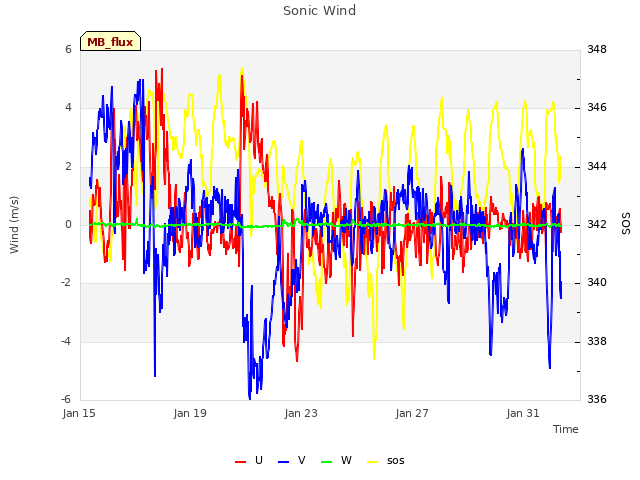Click the 338 tick on SOS axis
640x480 pixels.
(597, 341)
